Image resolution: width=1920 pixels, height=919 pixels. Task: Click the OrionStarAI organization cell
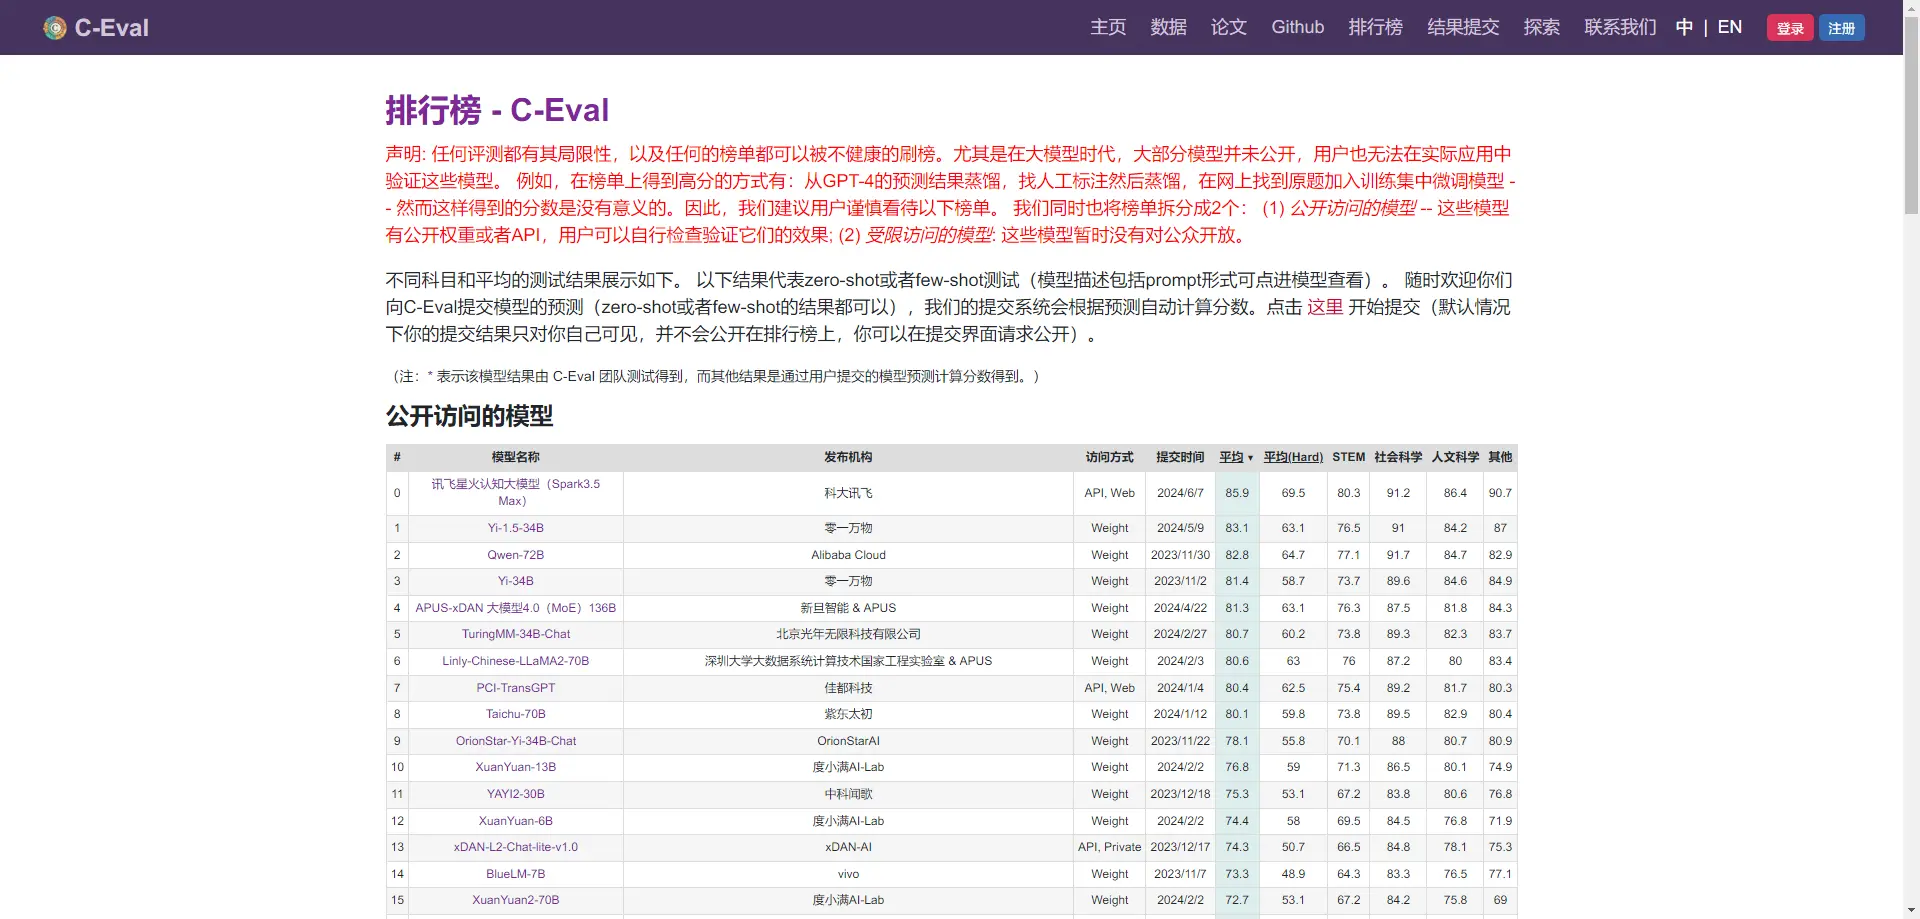(x=848, y=741)
